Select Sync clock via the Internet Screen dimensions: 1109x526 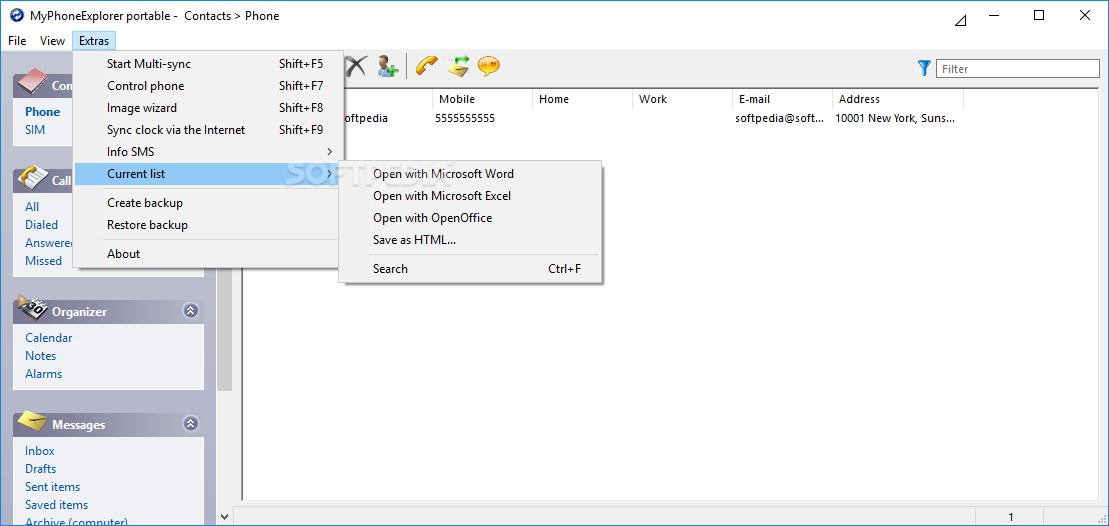click(209, 129)
